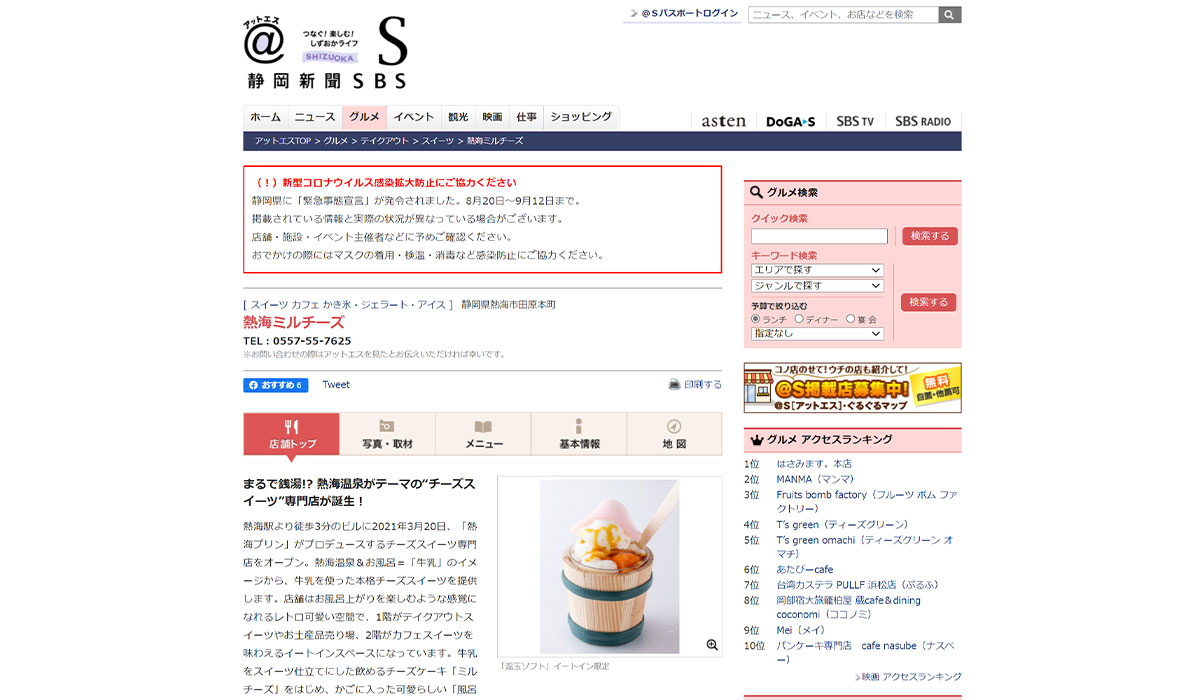The height and width of the screenshot is (700, 1200).
Task: Select the ディナー radio button
Action: coord(799,319)
